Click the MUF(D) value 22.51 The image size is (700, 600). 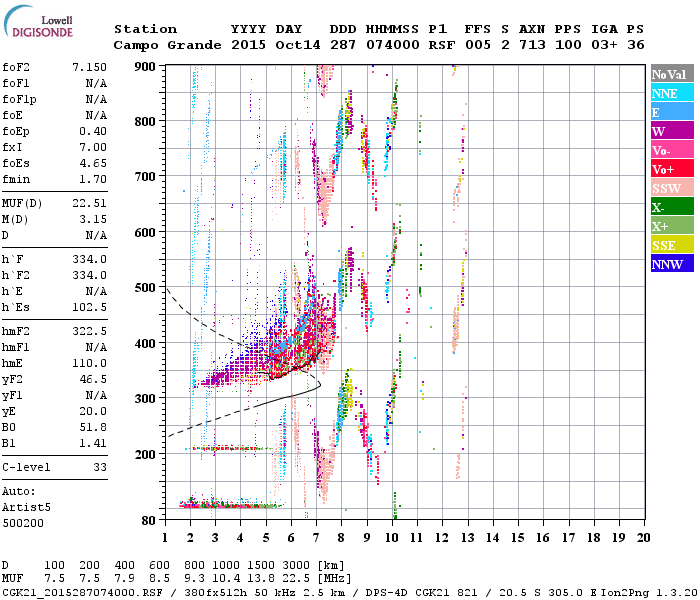(90, 204)
